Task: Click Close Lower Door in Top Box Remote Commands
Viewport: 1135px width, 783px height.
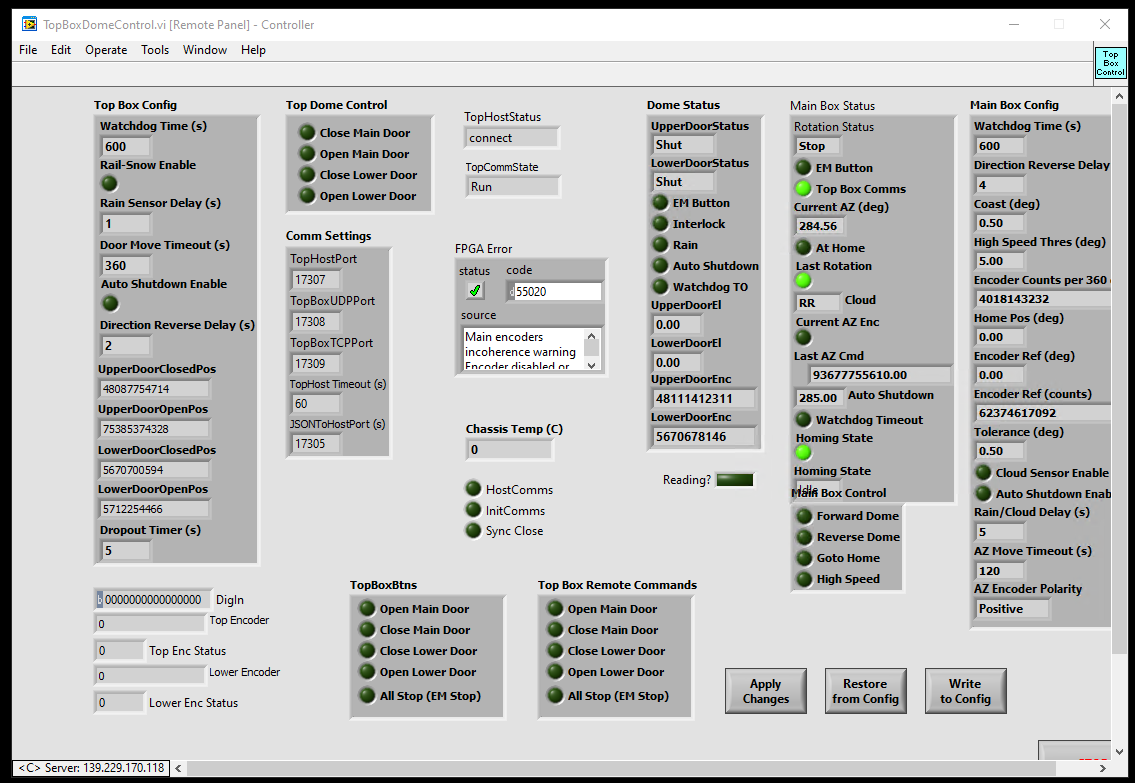Action: (x=555, y=651)
